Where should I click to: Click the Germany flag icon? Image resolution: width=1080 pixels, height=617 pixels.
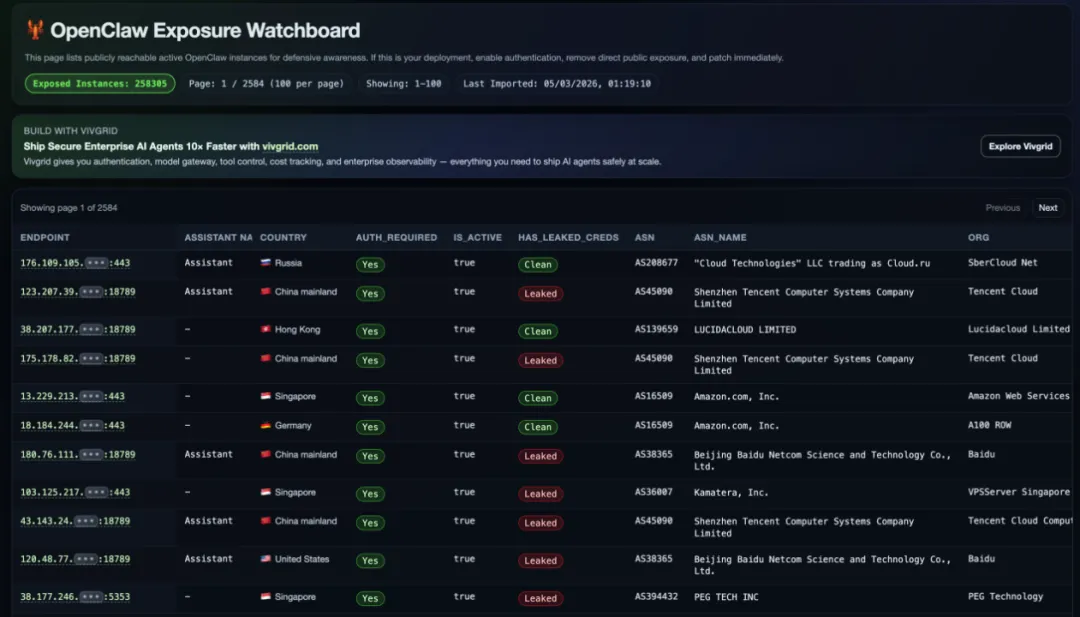point(265,426)
